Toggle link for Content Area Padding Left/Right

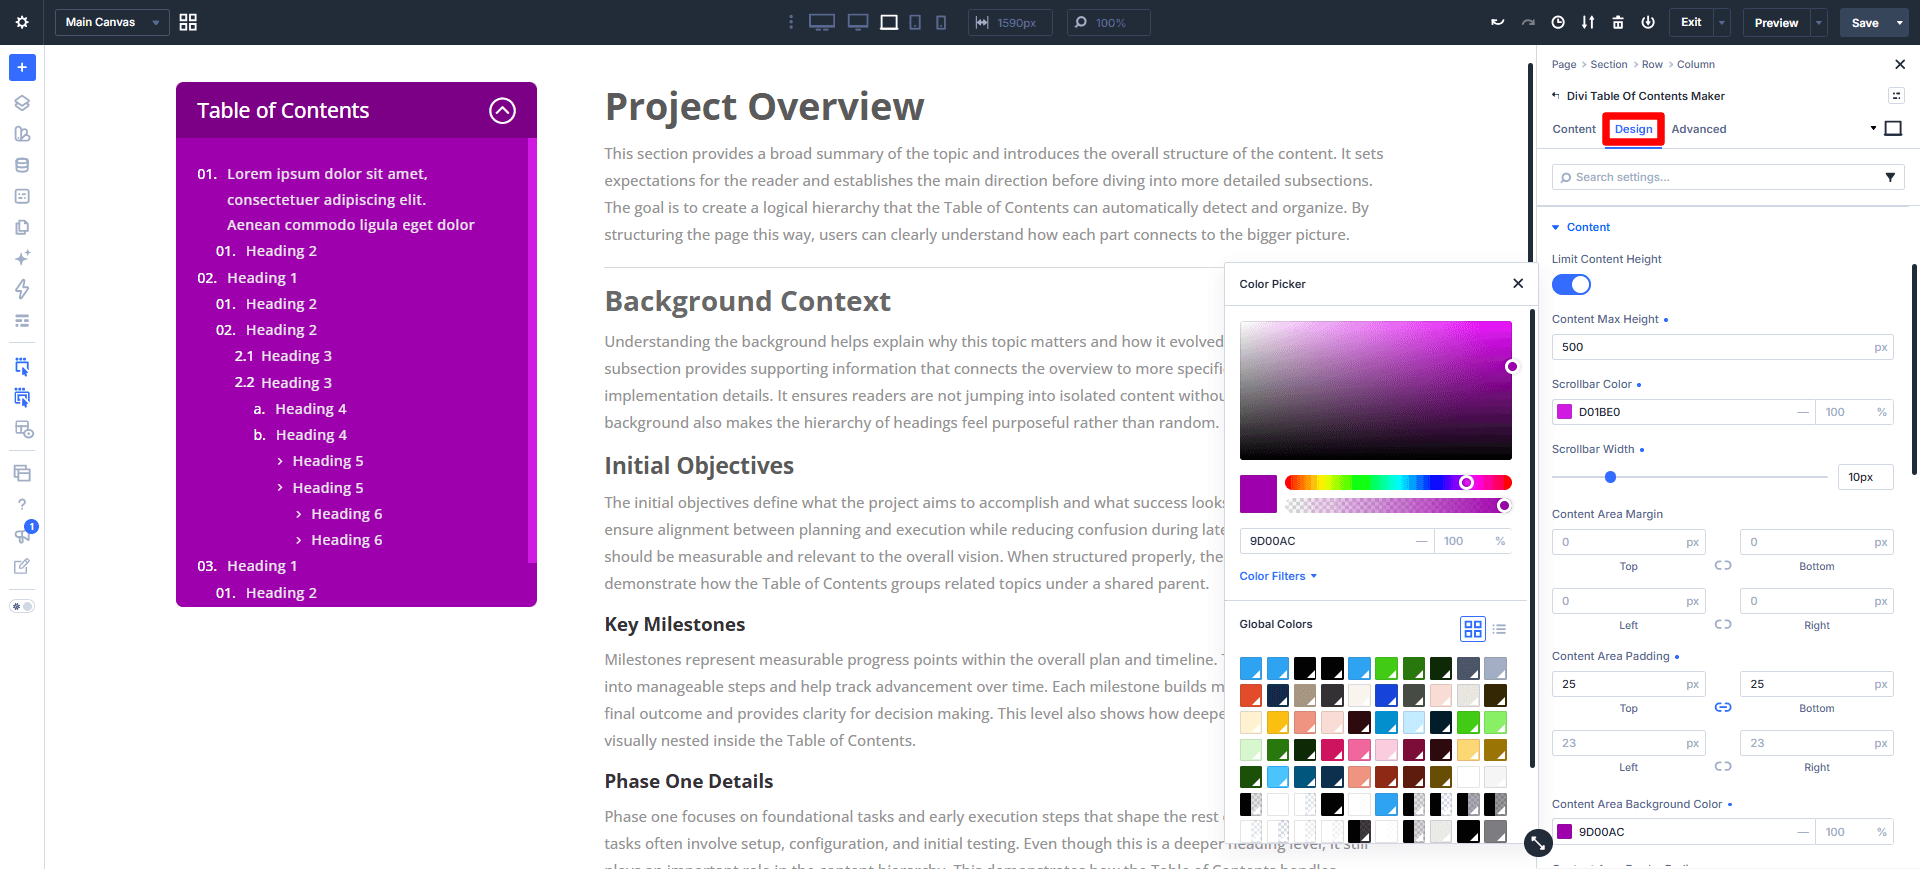[x=1723, y=766]
